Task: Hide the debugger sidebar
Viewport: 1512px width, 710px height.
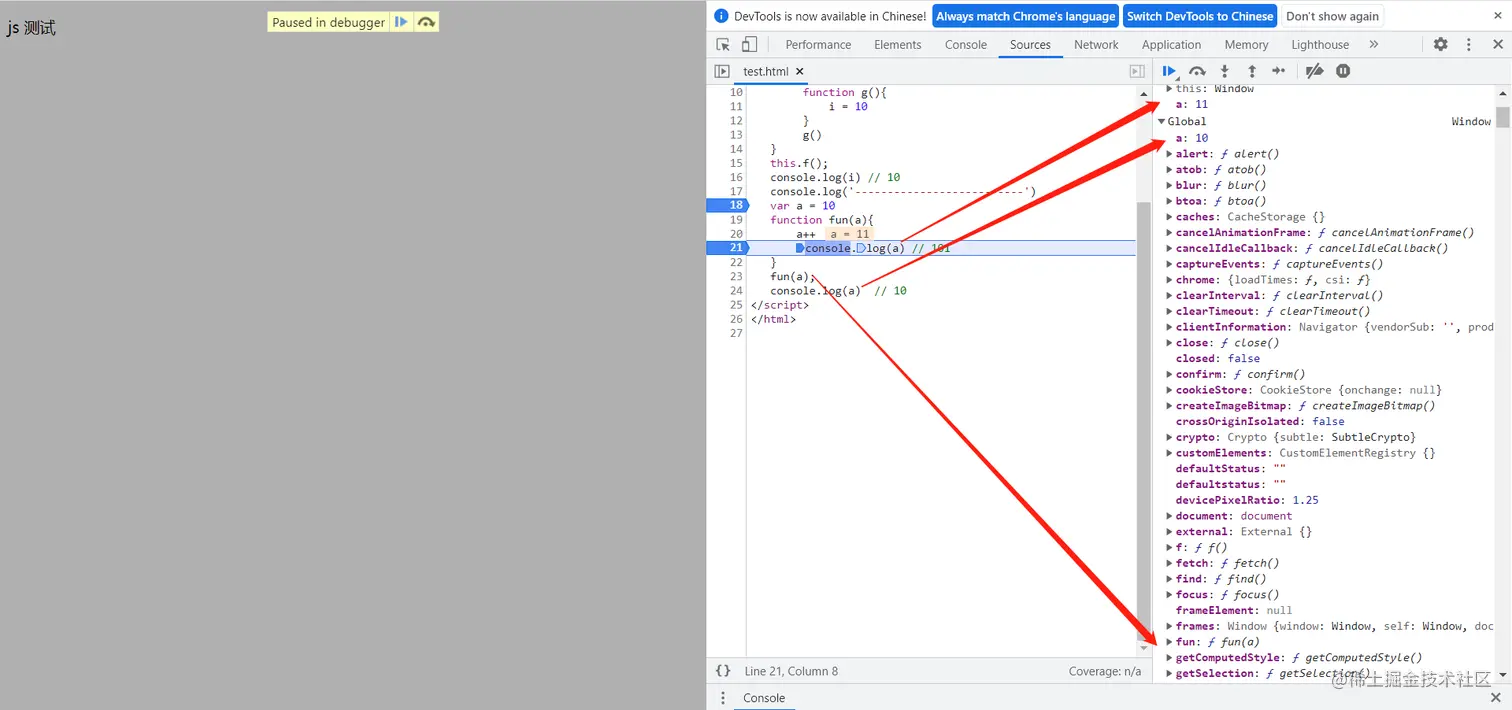Action: [x=1137, y=71]
